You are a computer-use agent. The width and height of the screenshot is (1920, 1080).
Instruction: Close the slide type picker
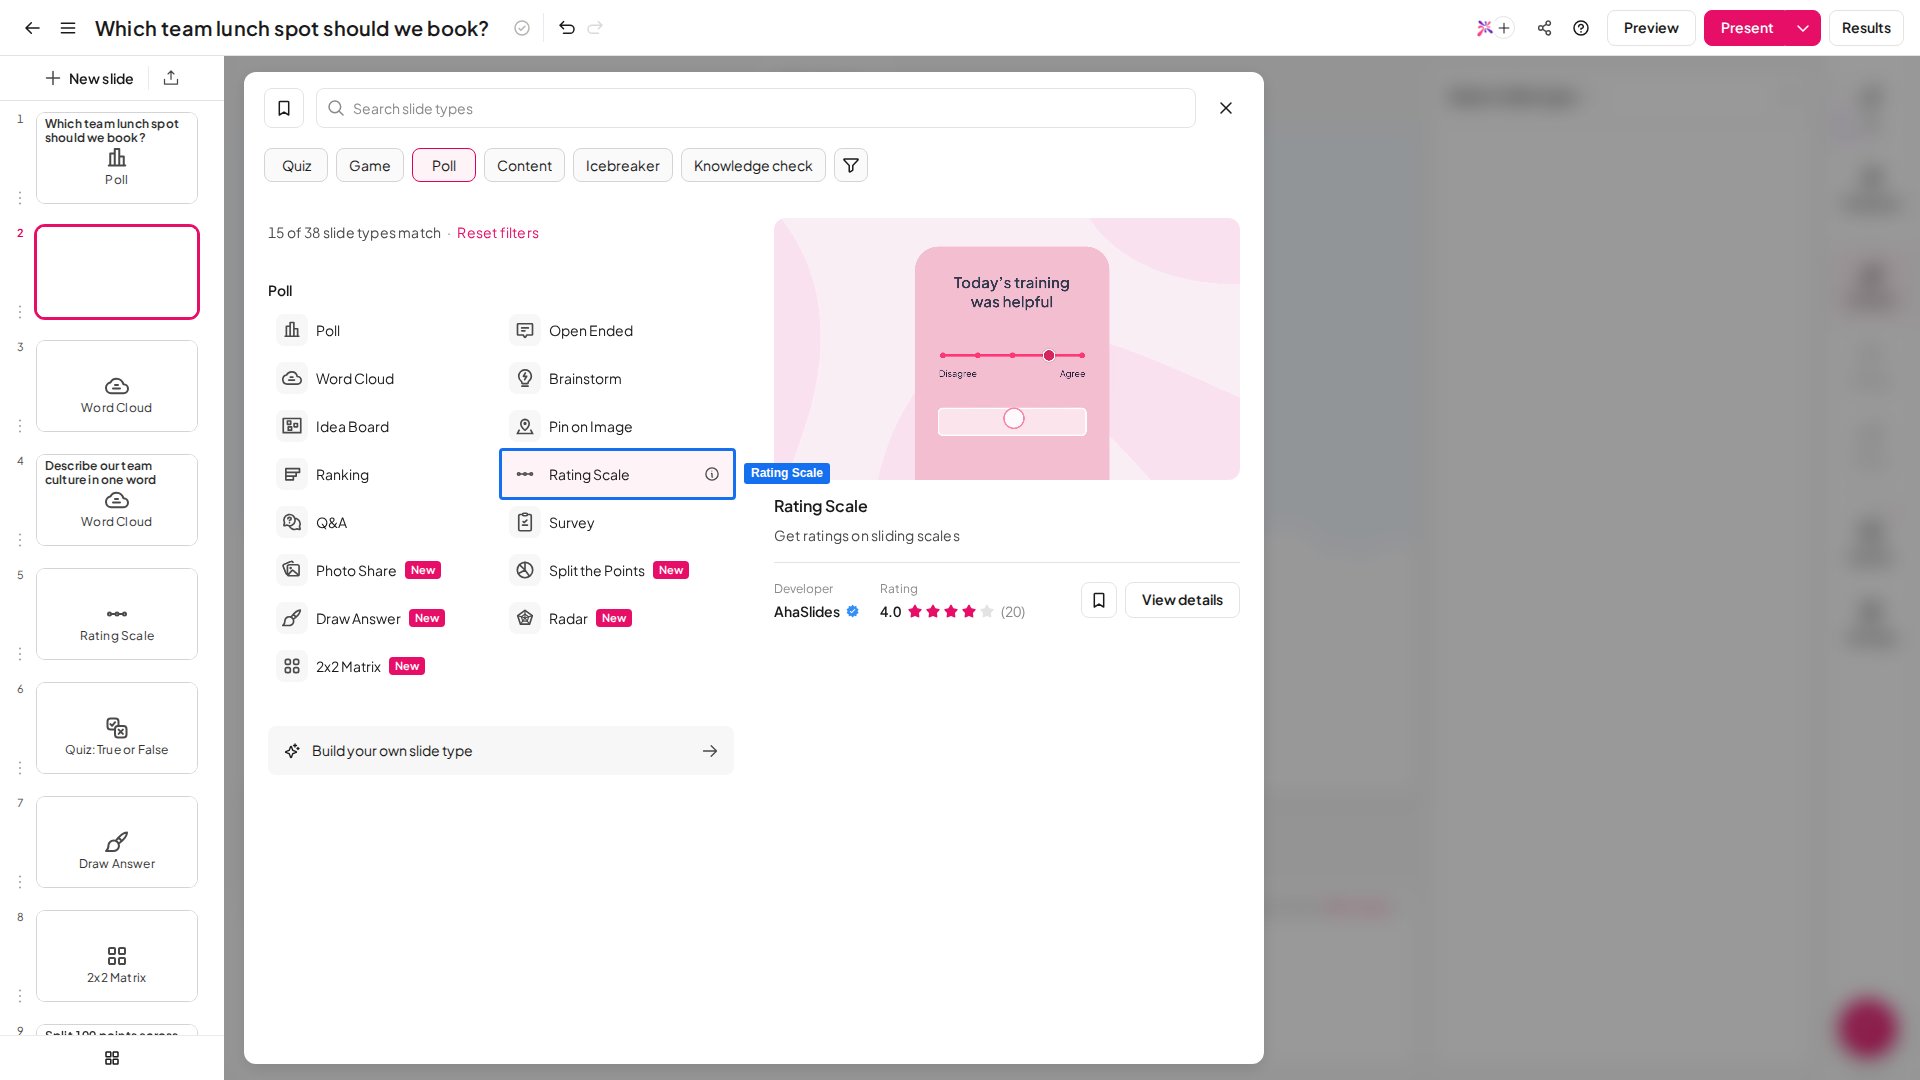(1226, 108)
